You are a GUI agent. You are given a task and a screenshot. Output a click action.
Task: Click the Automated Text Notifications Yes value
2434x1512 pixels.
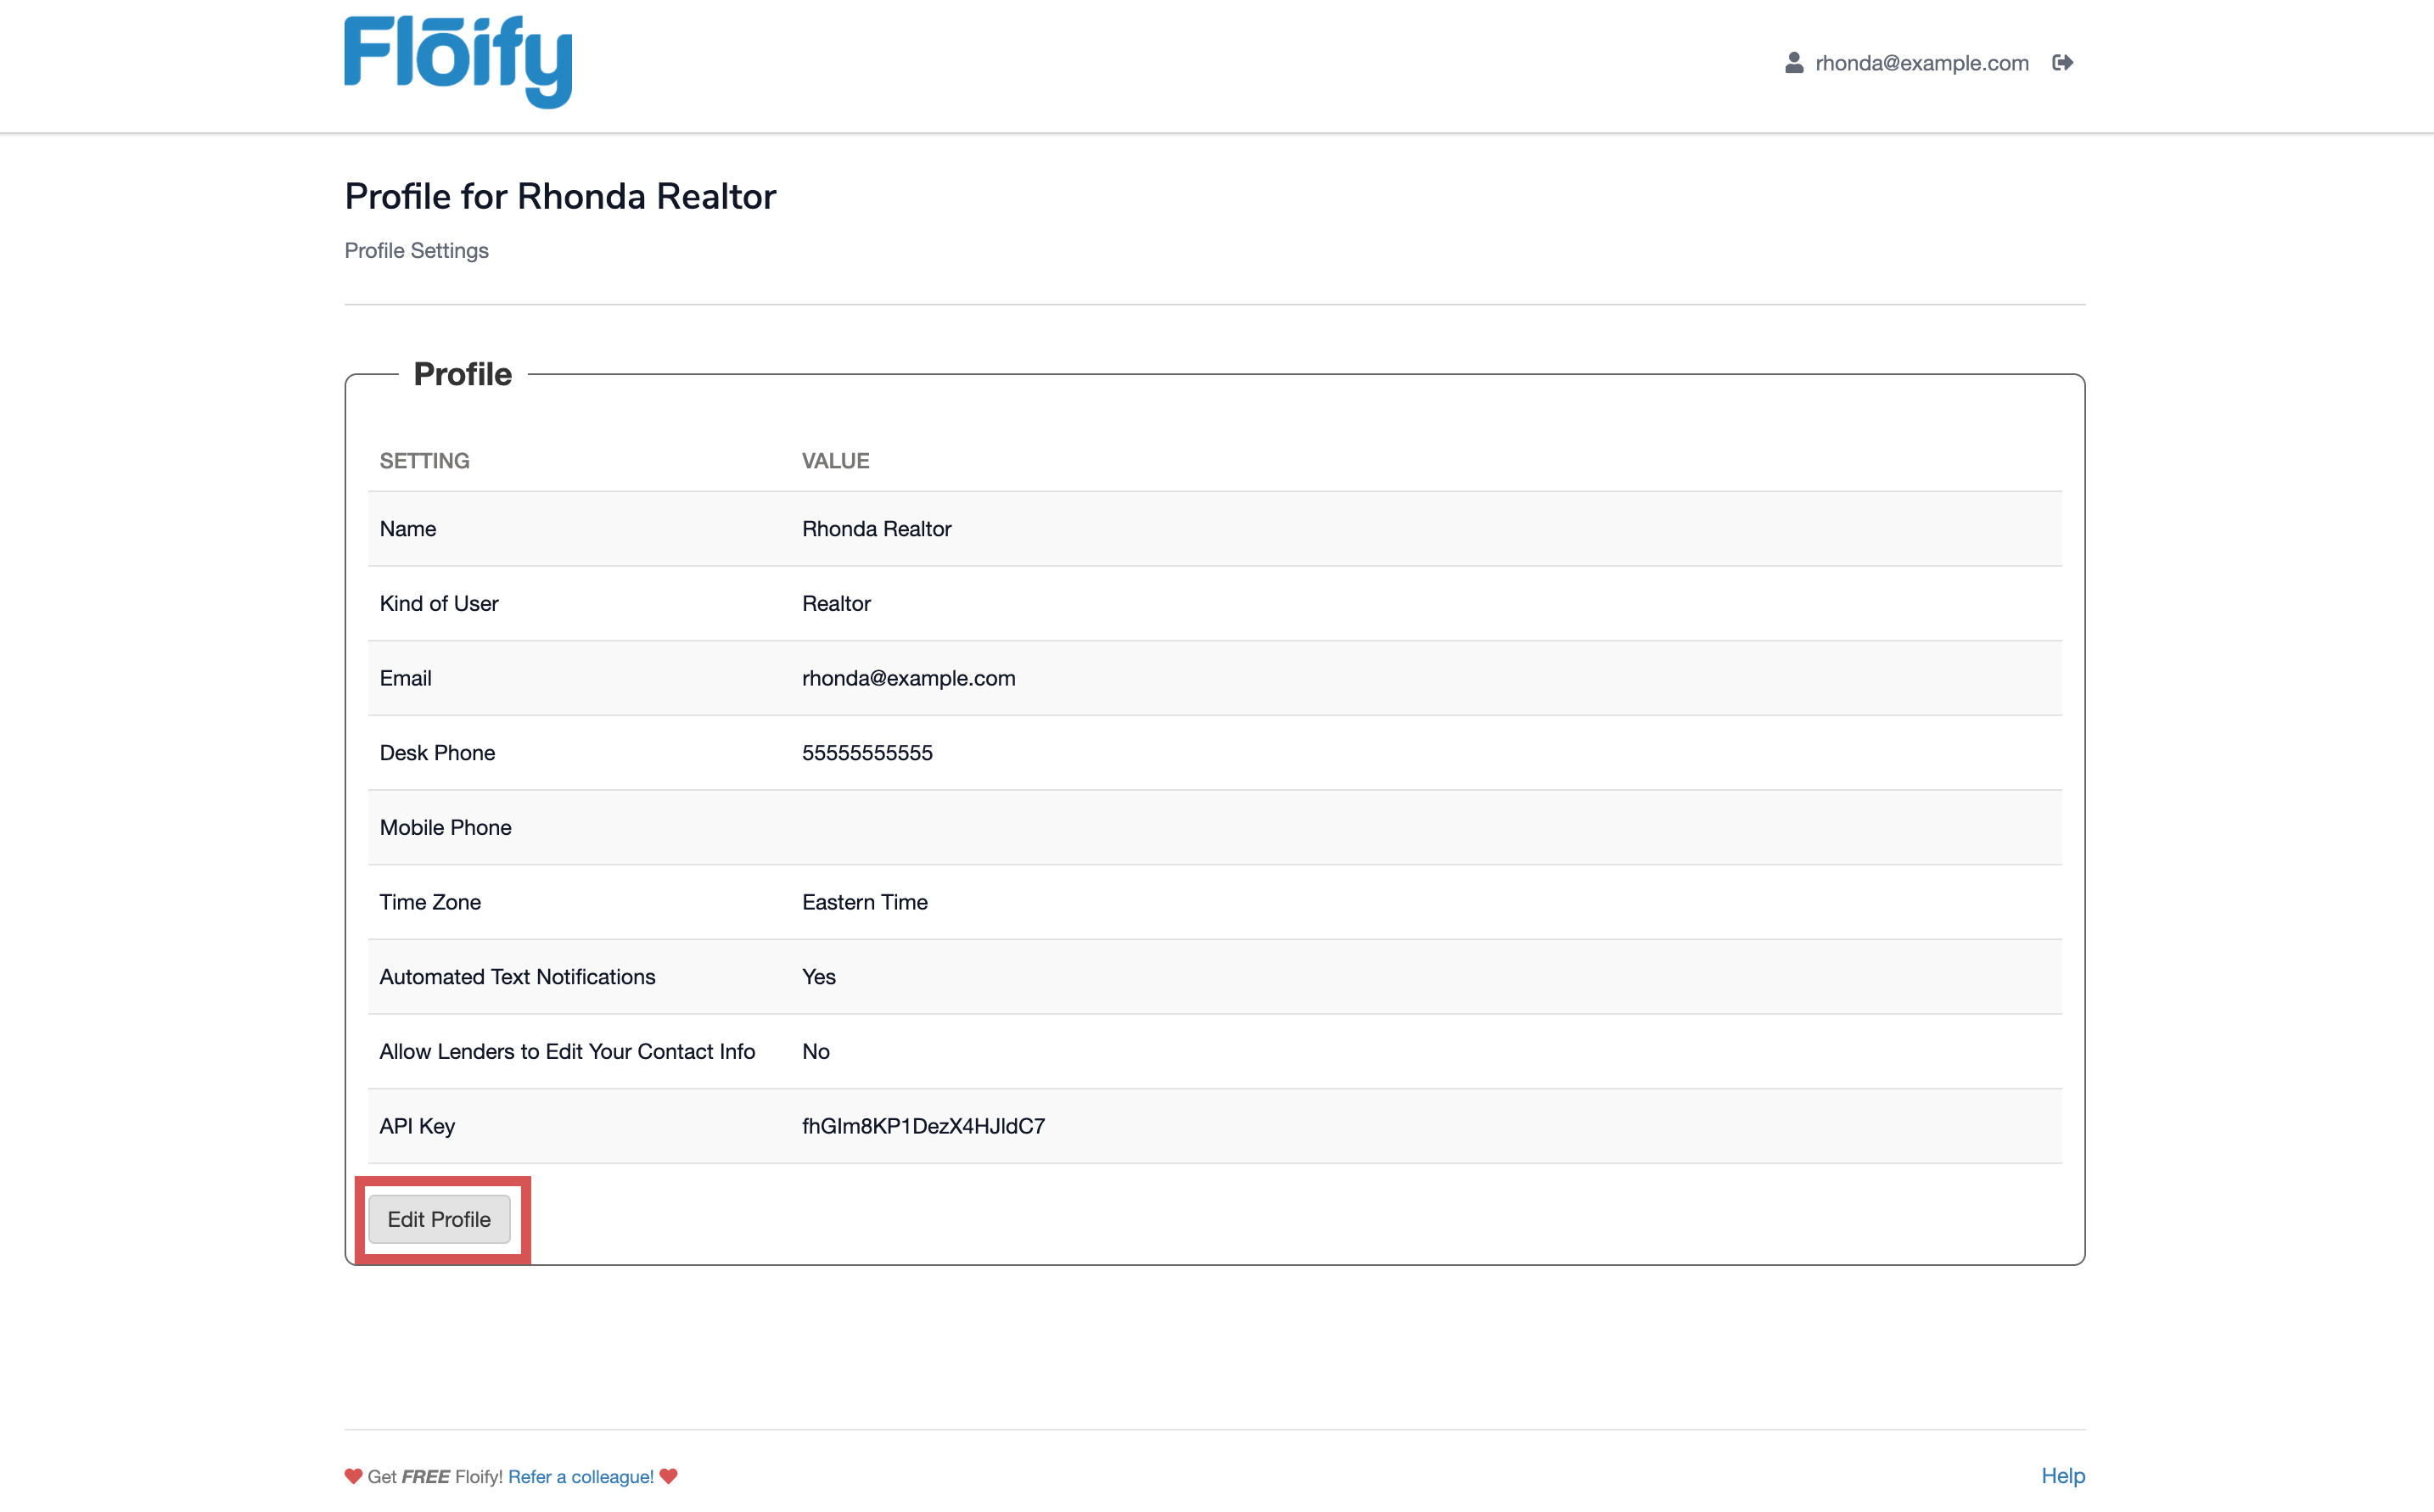pyautogui.click(x=818, y=977)
